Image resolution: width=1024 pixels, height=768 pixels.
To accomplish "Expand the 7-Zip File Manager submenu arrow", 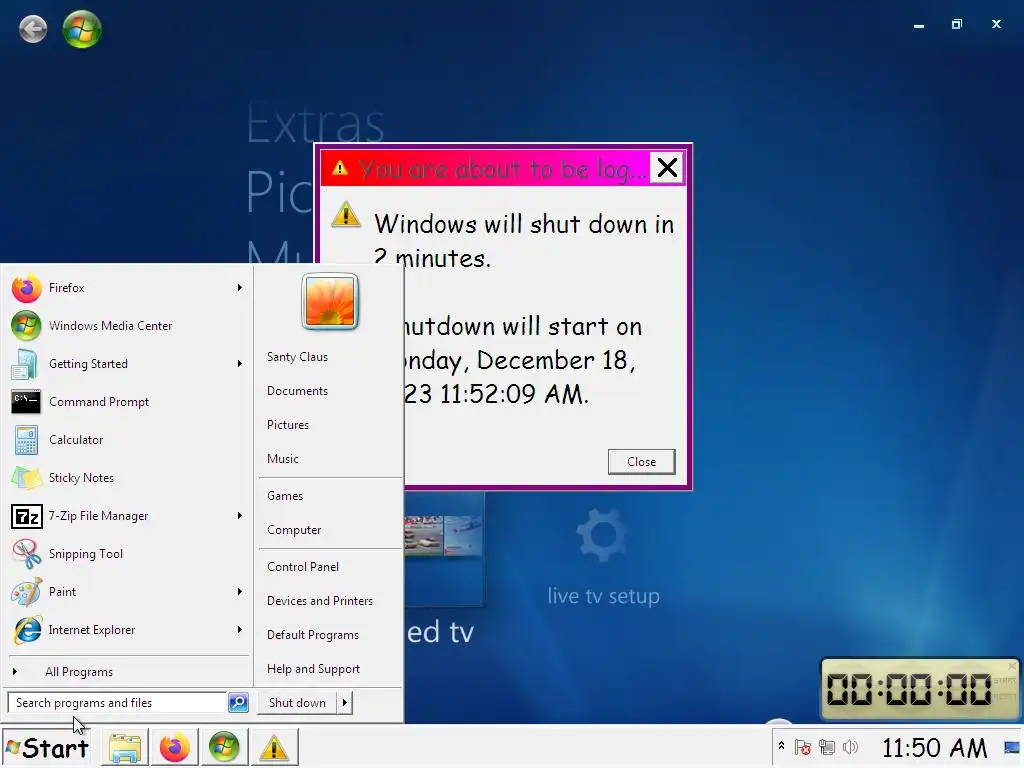I will 240,516.
